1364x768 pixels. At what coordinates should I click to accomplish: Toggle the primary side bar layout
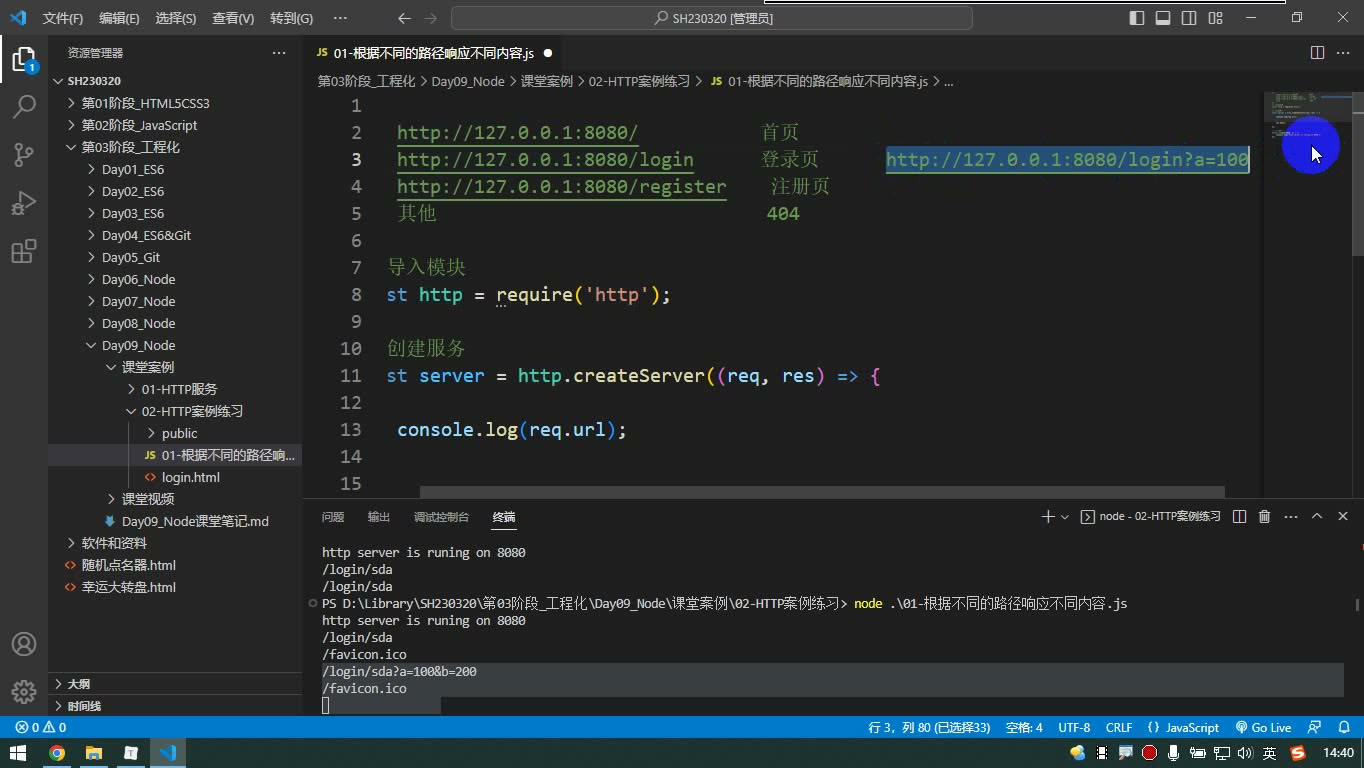pos(1137,18)
